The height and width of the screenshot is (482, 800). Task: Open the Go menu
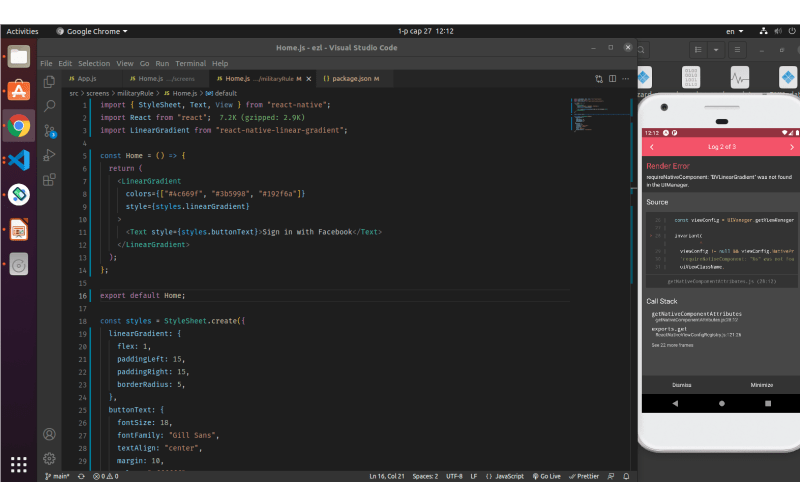[144, 63]
